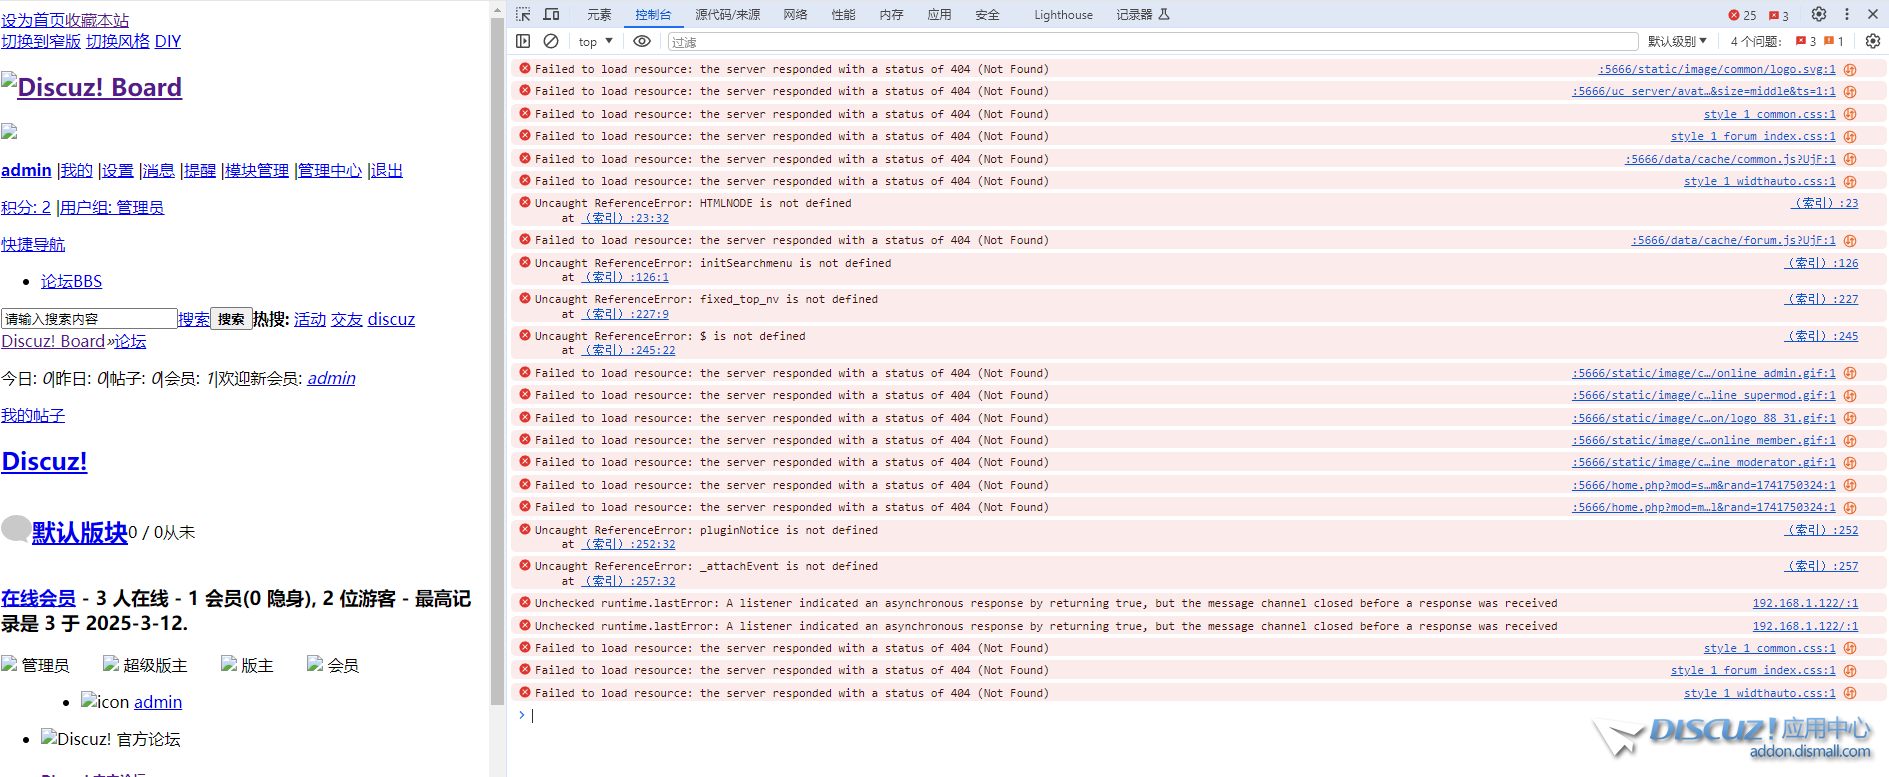
Task: Open online_member.gif:1 source link
Action: click(x=1704, y=440)
